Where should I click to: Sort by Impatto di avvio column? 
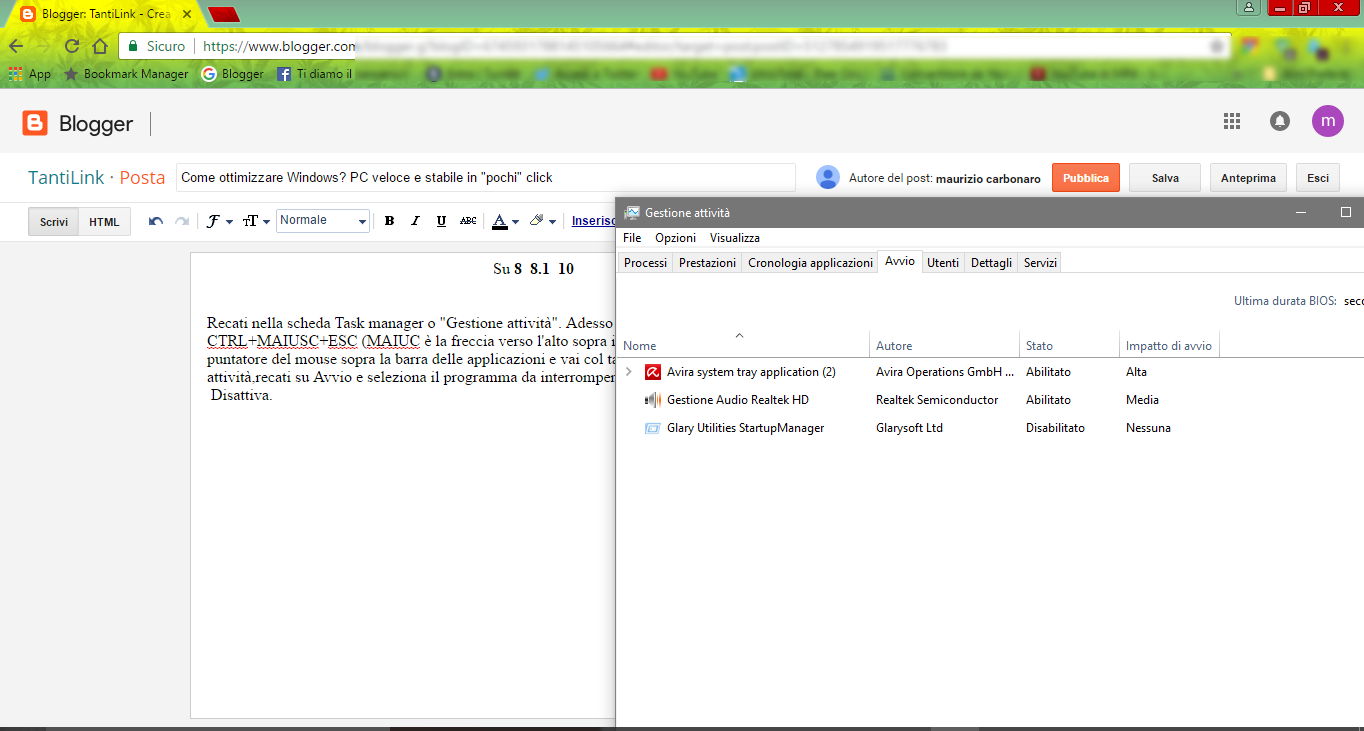pyautogui.click(x=1169, y=343)
